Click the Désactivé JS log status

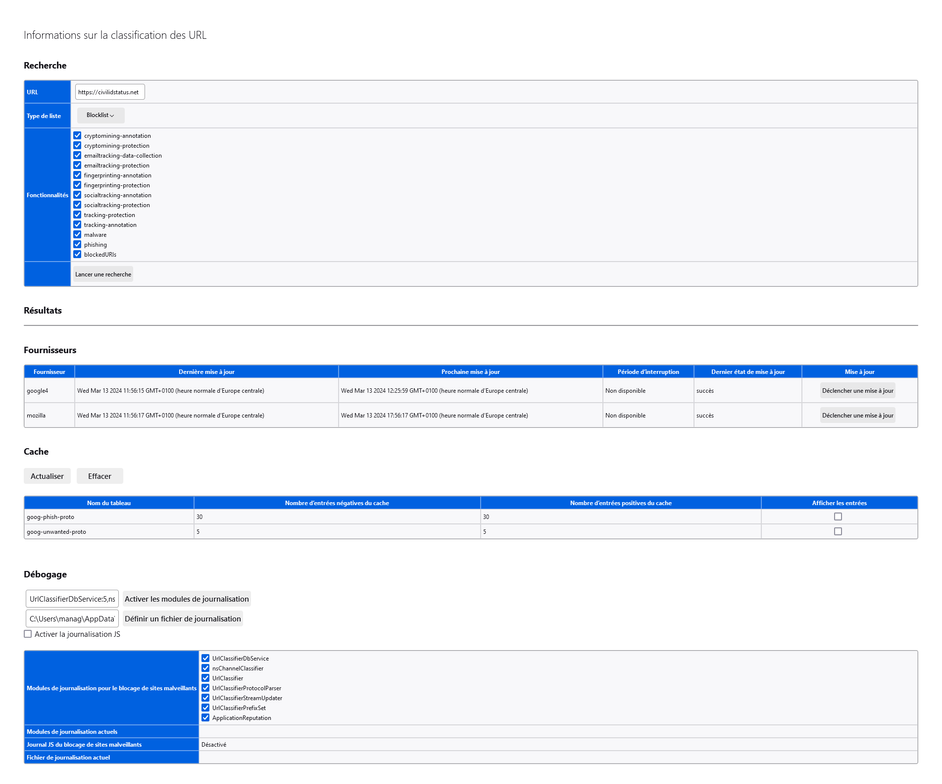pos(214,745)
